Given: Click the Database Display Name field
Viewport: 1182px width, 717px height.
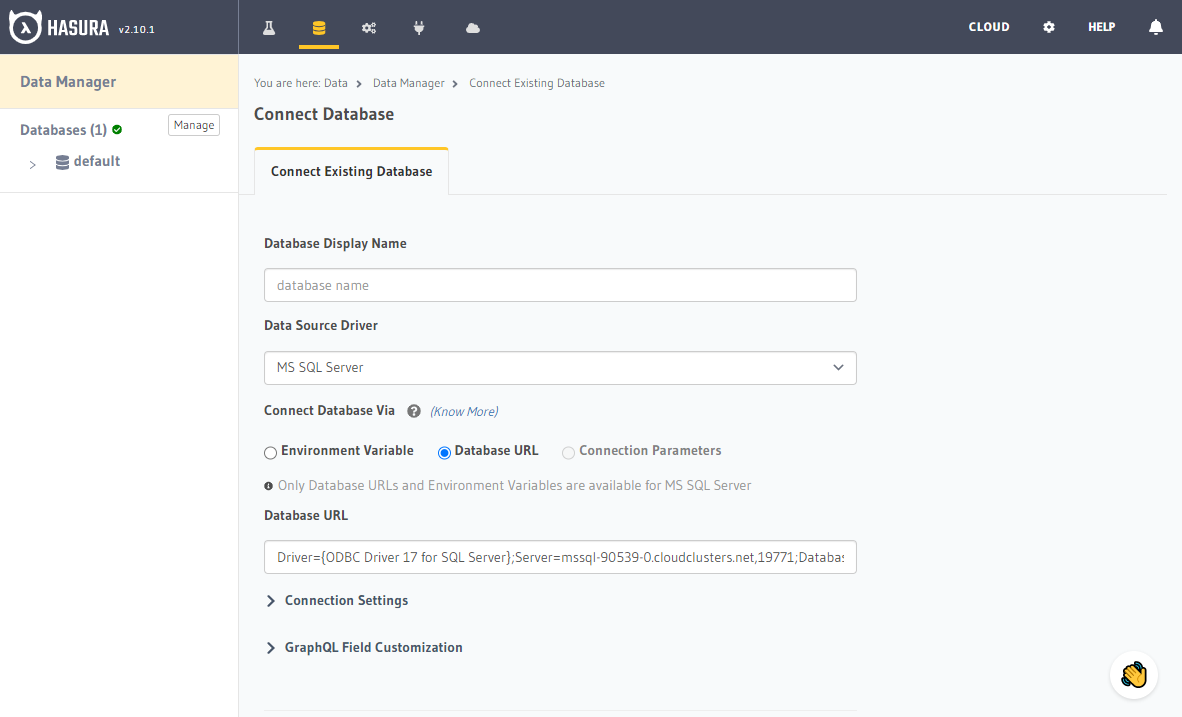Looking at the screenshot, I should pyautogui.click(x=560, y=285).
